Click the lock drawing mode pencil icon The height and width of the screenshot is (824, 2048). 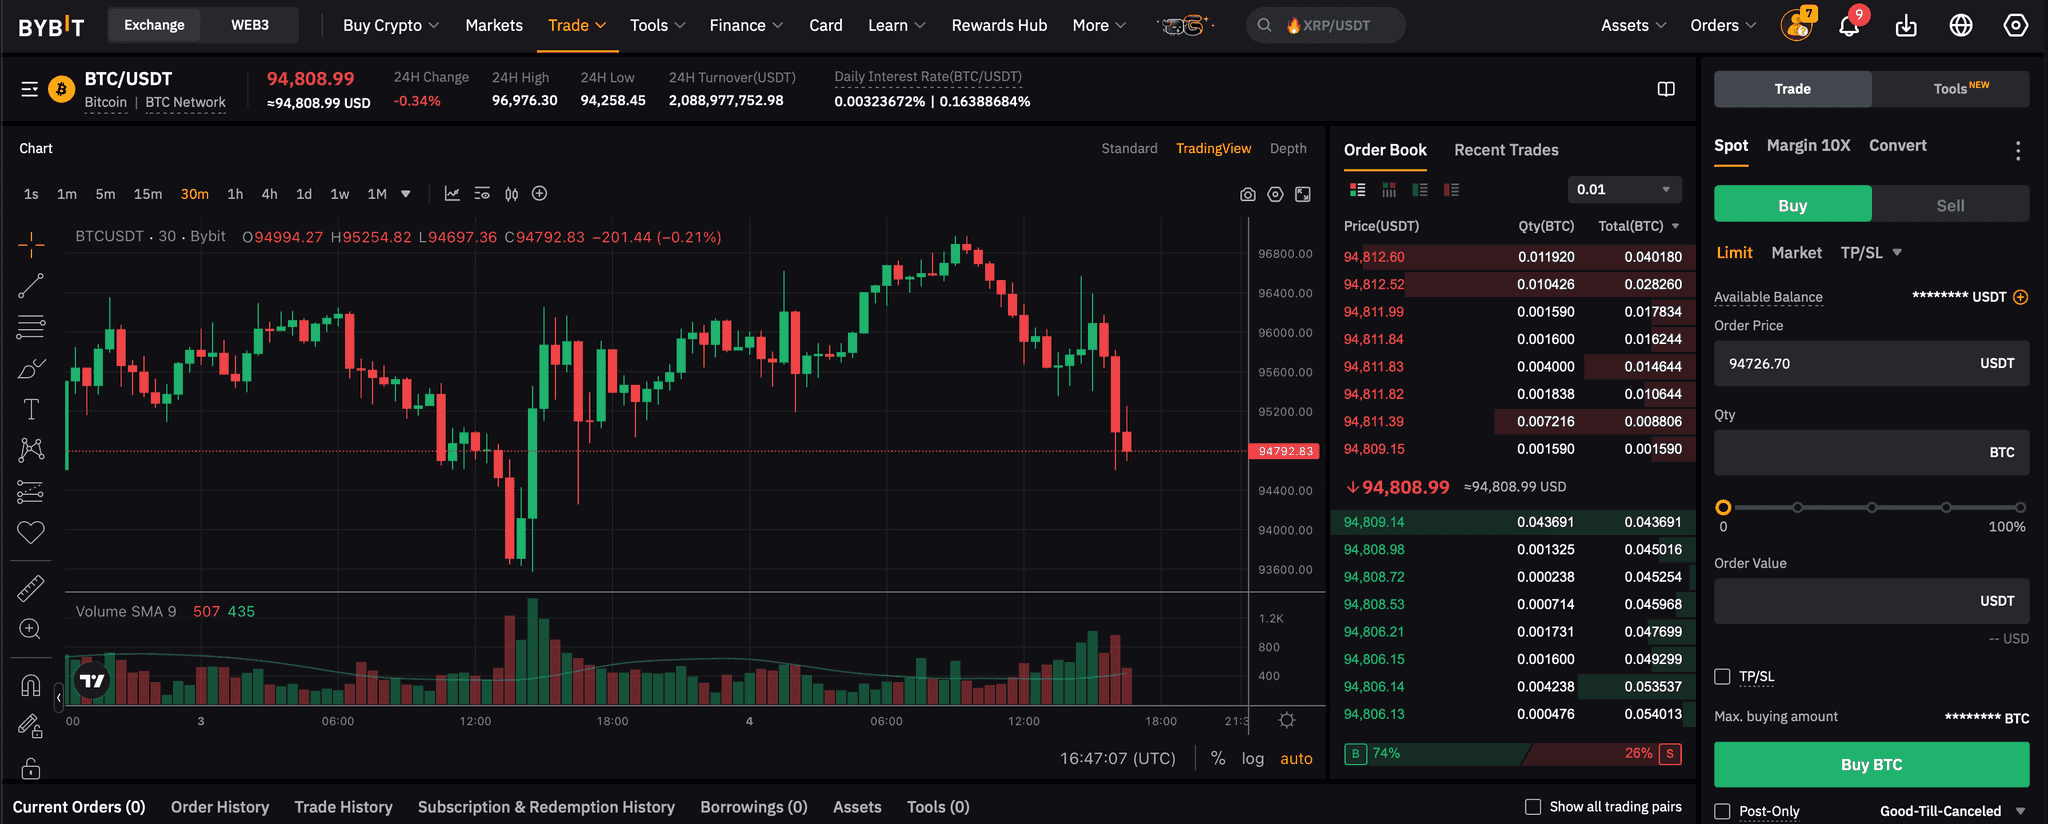31,726
